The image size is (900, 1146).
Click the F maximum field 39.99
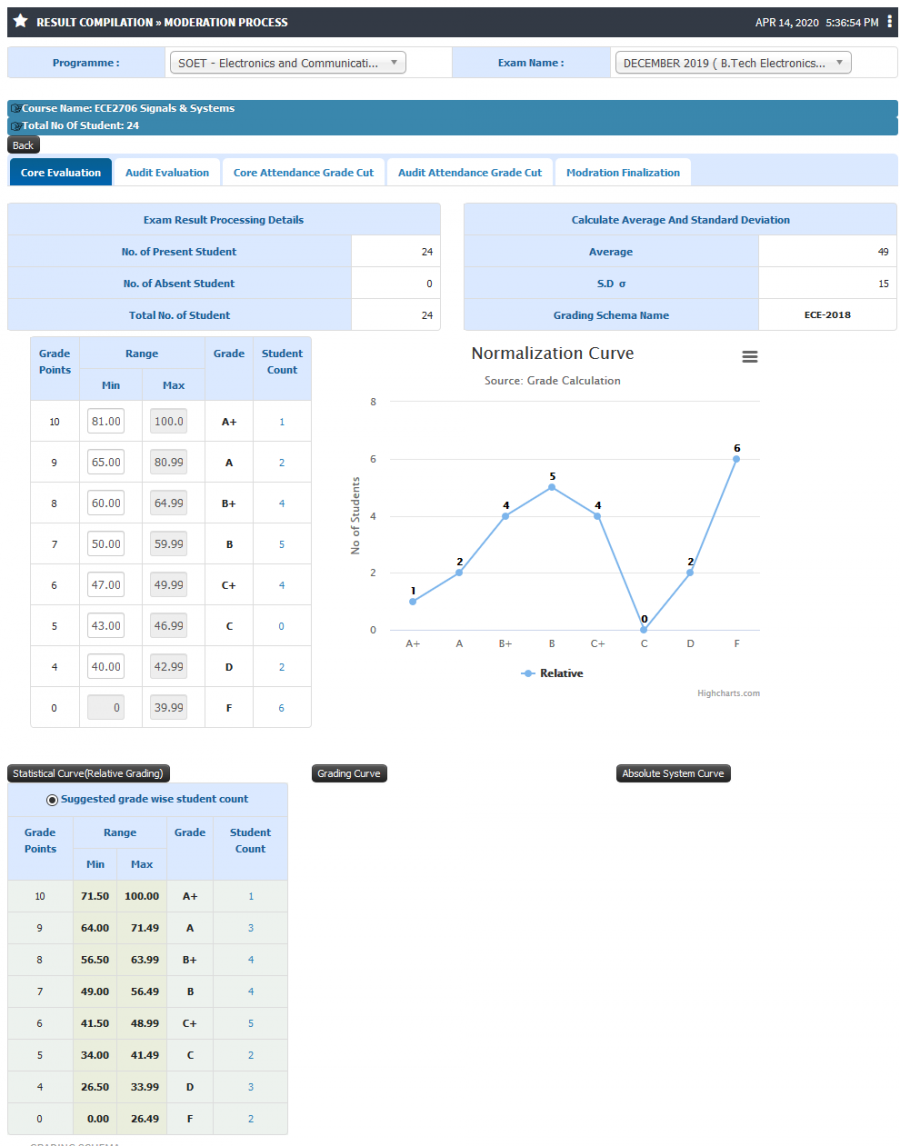(168, 707)
